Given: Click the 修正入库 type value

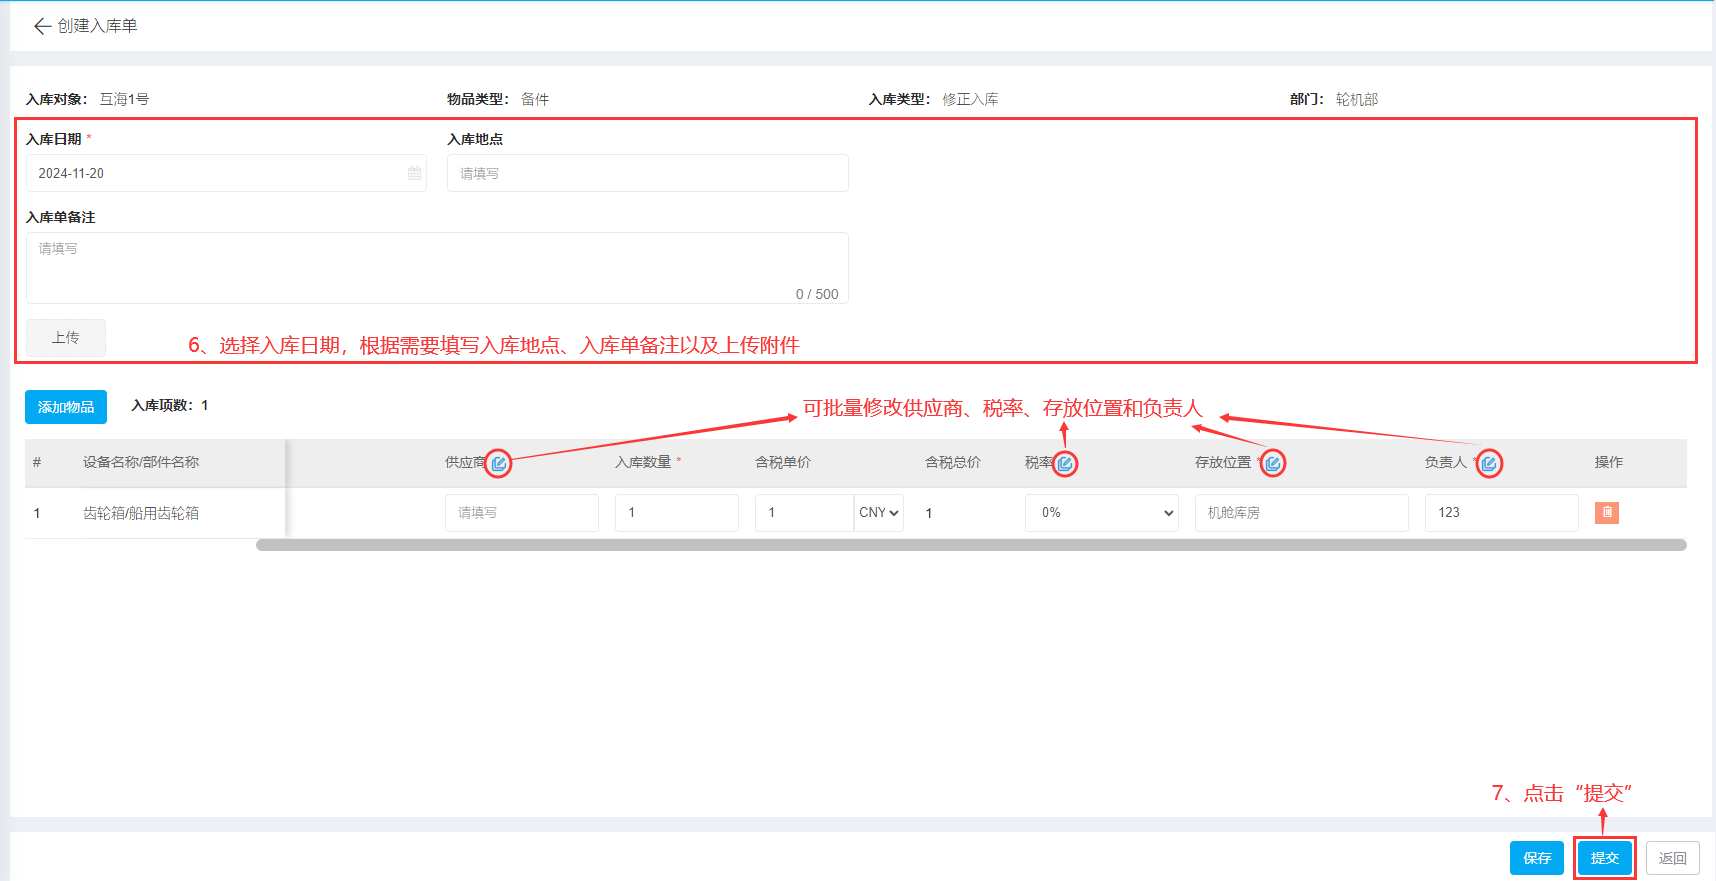Looking at the screenshot, I should point(970,99).
